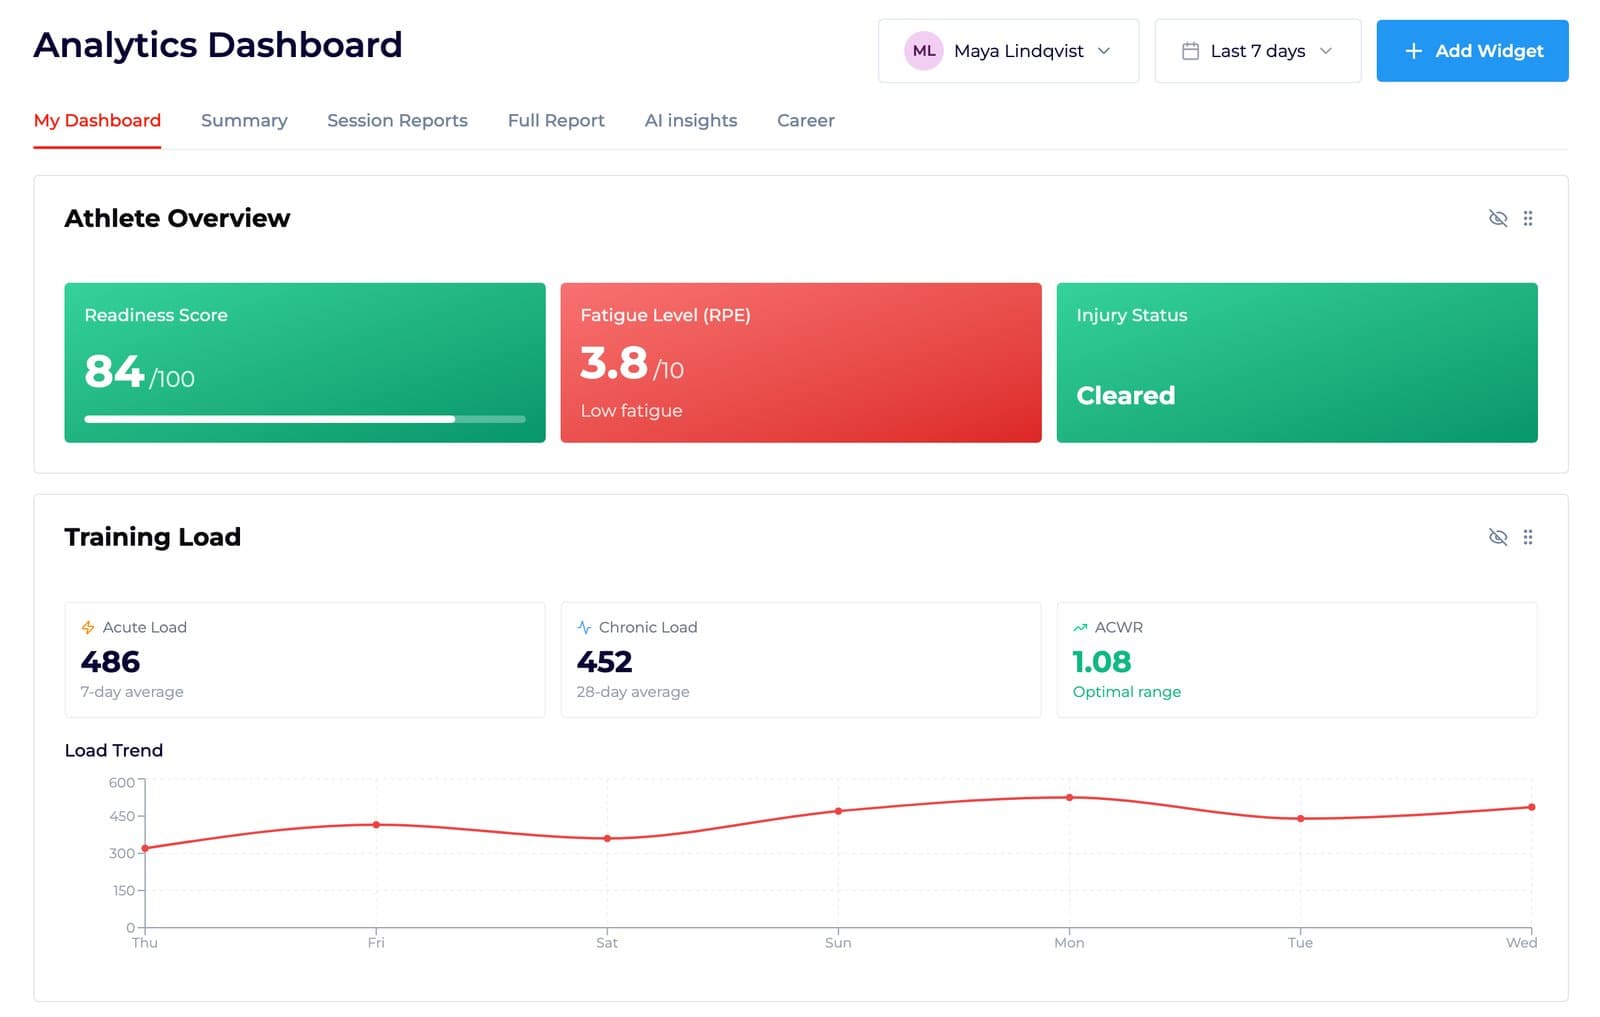1600x1017 pixels.
Task: Hide the Athlete Overview widget
Action: [1497, 218]
